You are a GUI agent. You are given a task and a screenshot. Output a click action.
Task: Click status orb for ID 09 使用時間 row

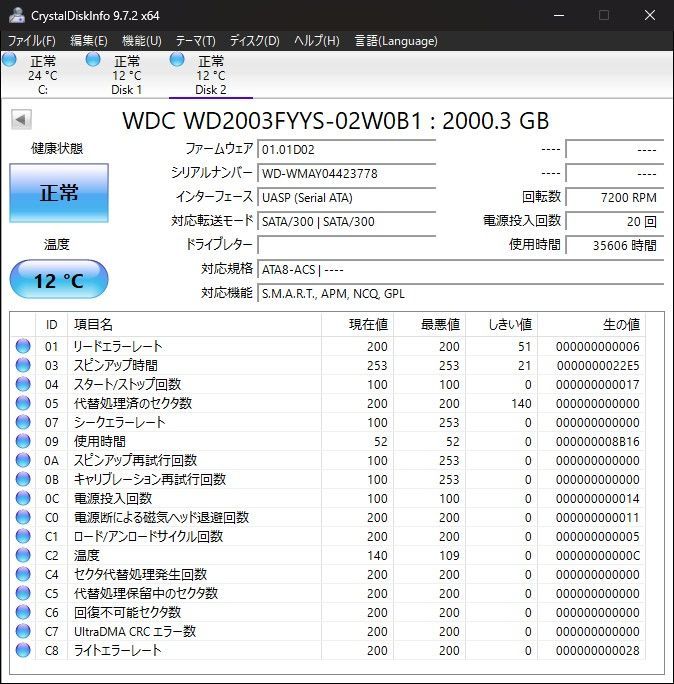23,441
